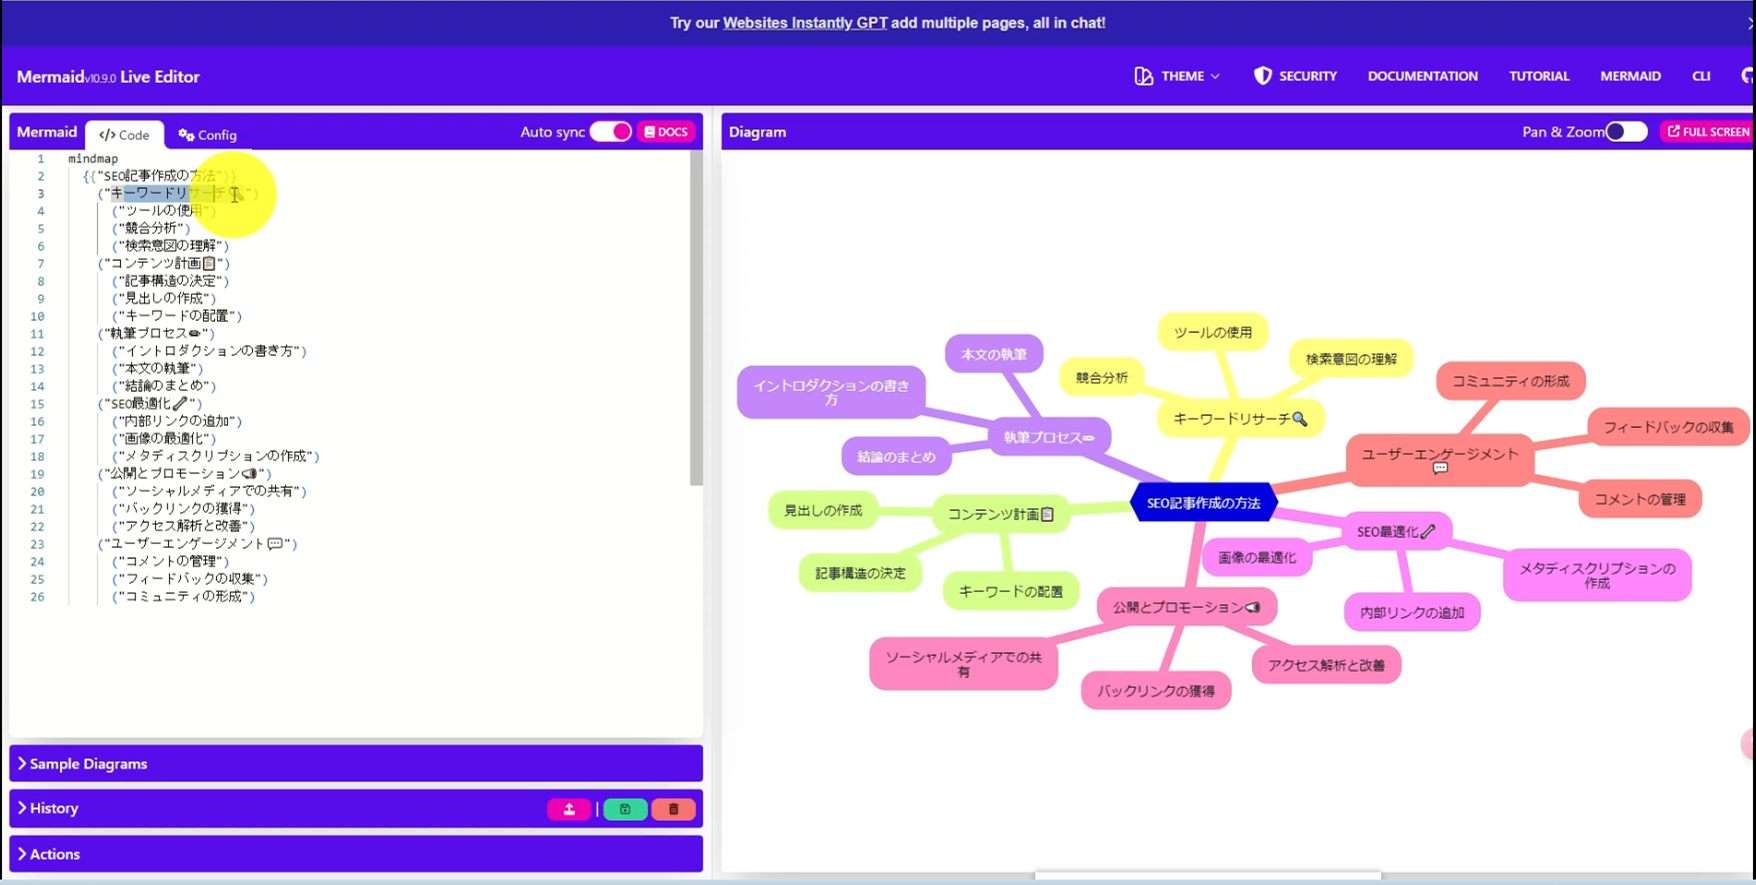
Task: Click the 見出しの作成 diagram node
Action: pos(823,510)
